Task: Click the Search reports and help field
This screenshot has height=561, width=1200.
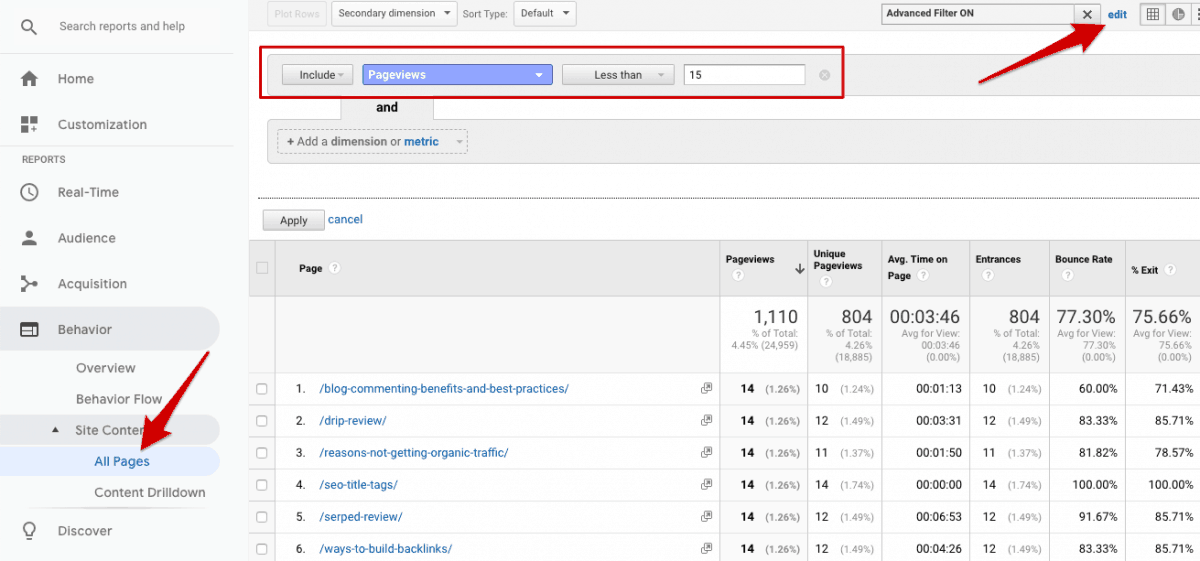Action: (122, 26)
